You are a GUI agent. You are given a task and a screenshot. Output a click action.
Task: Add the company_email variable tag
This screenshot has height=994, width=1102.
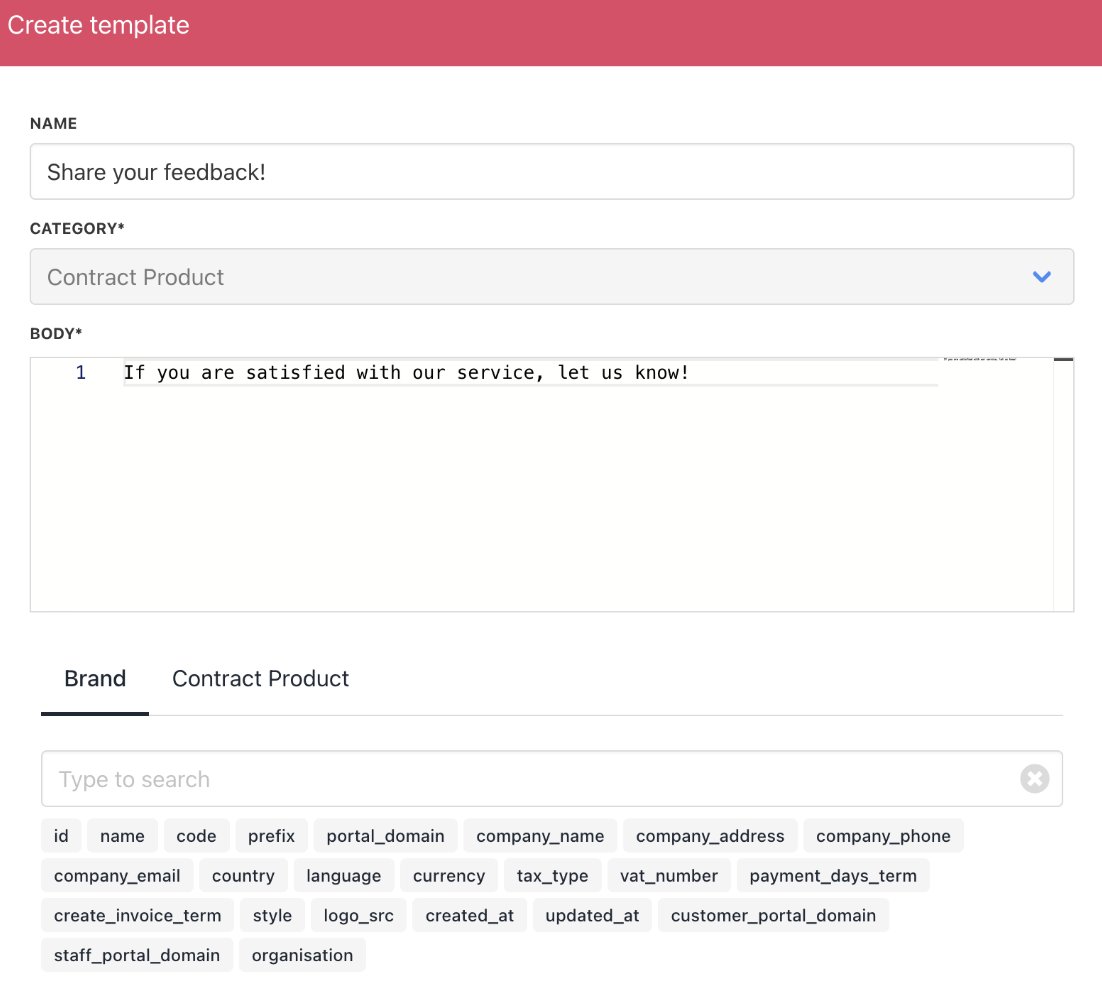(x=117, y=876)
